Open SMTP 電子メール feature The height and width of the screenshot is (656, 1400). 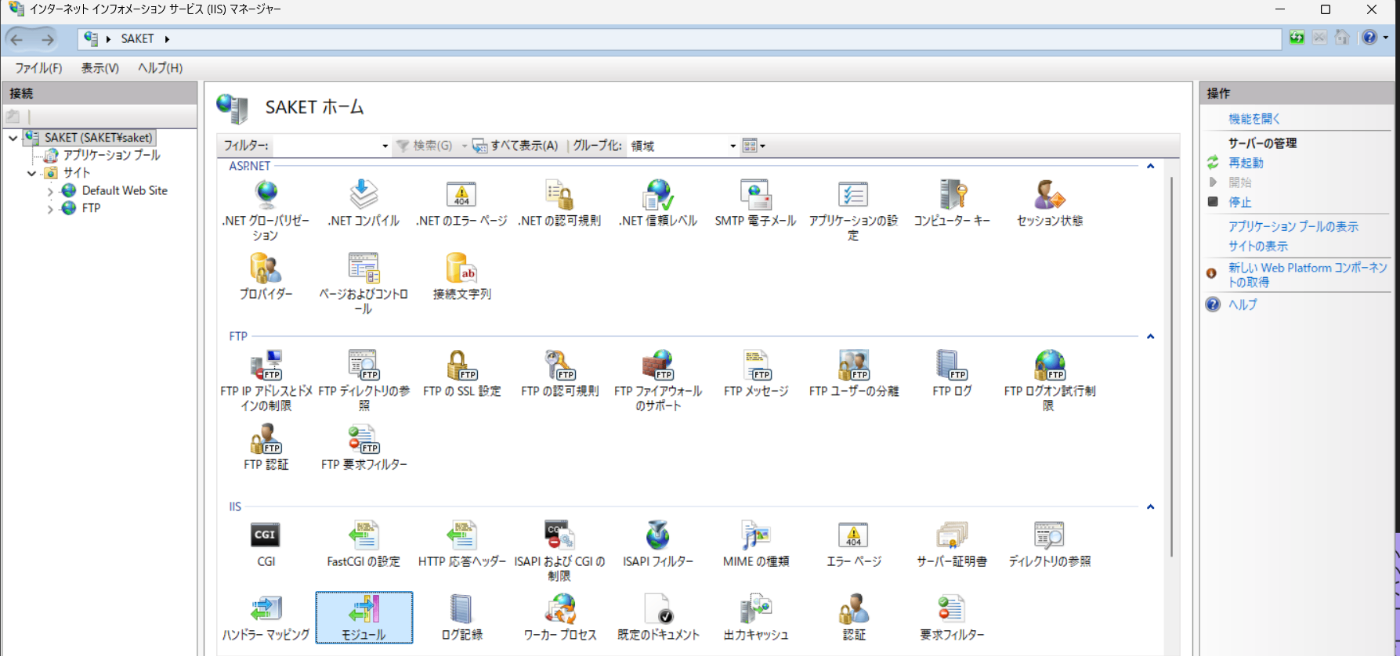(x=755, y=203)
